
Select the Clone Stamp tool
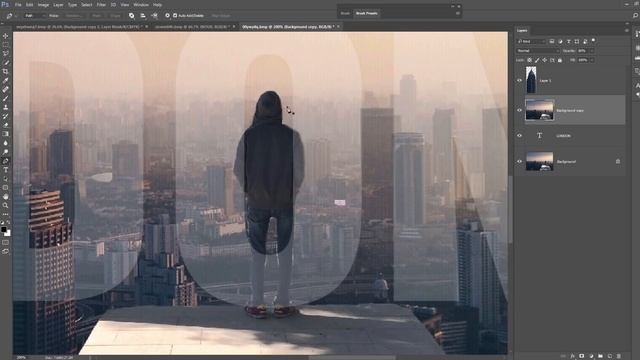tap(5, 107)
